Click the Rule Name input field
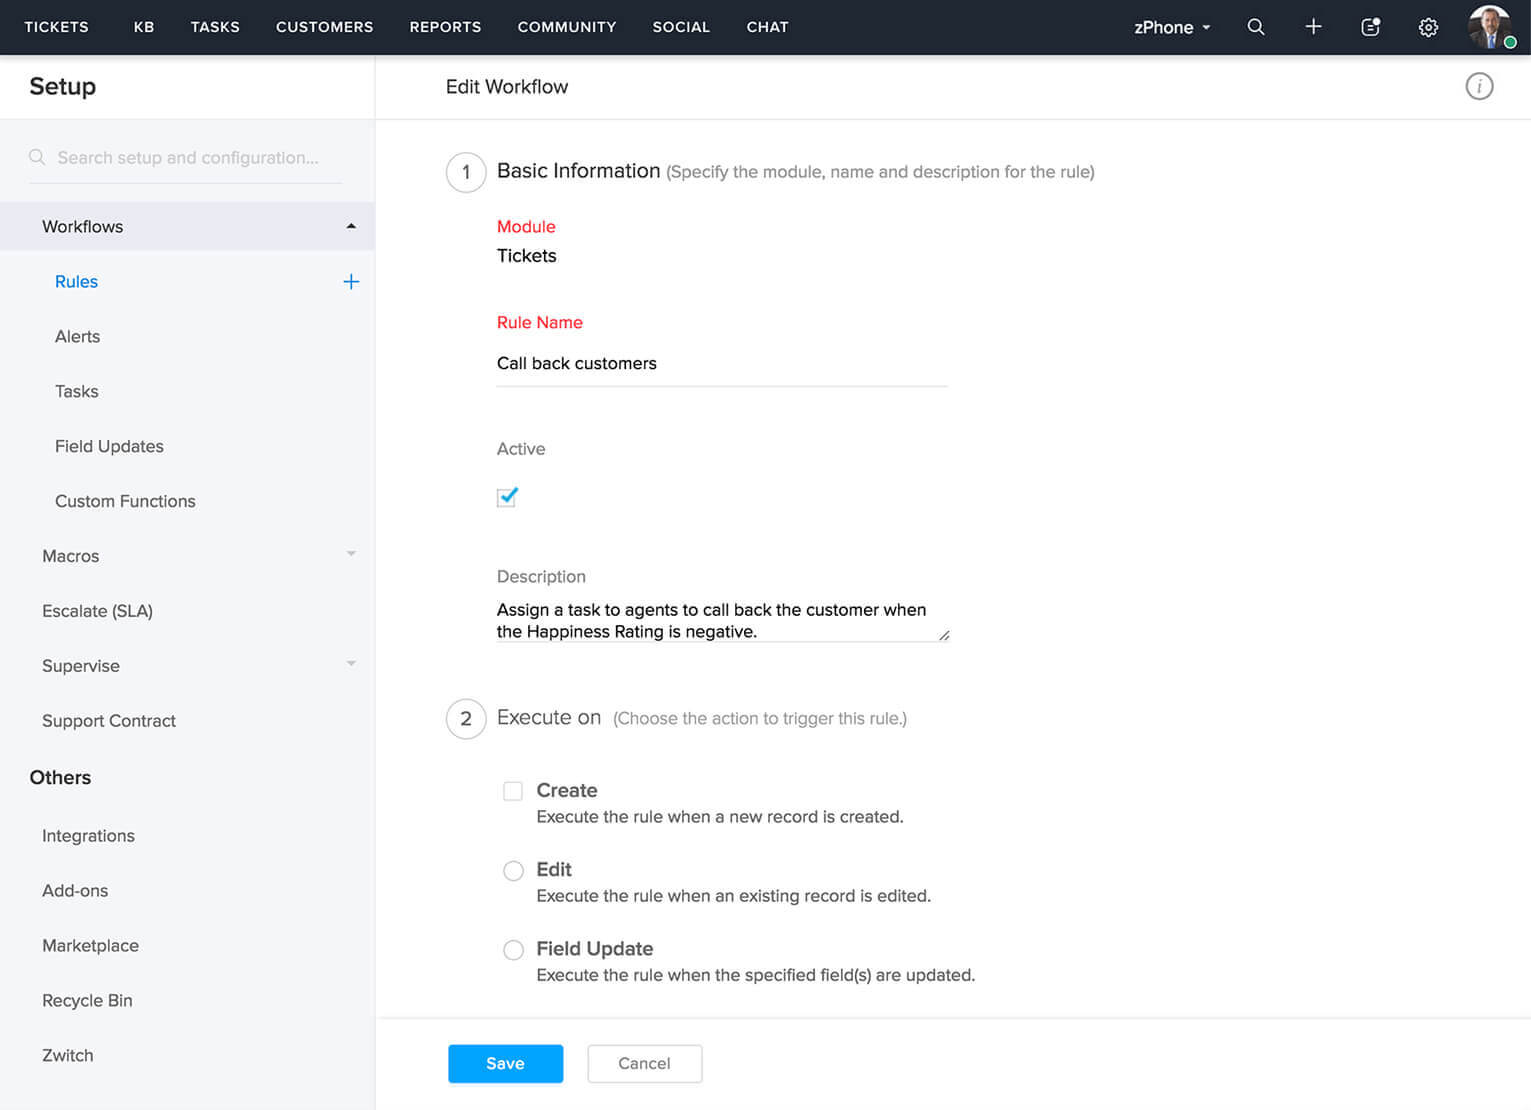Screen dimensions: 1531x1110 (720, 363)
